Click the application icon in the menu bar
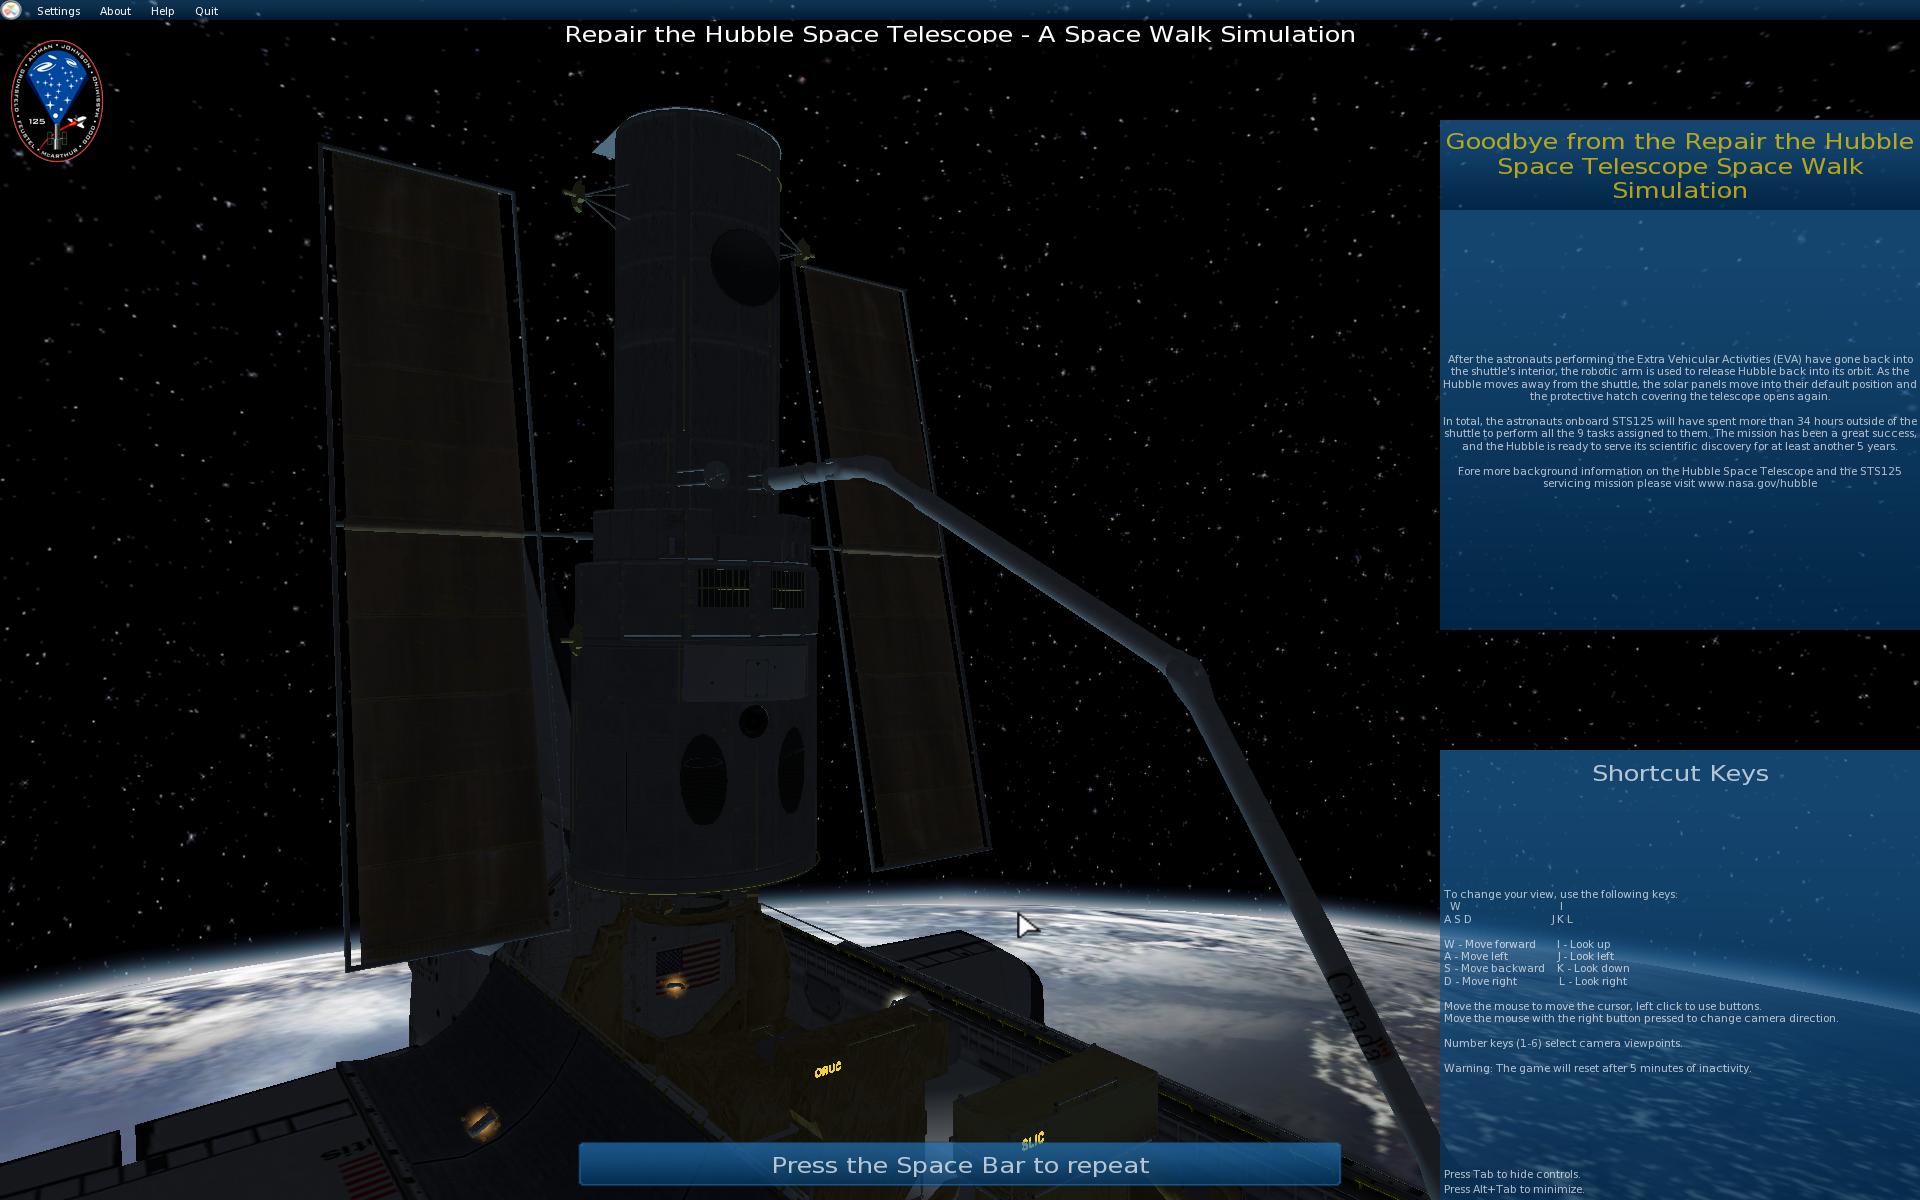This screenshot has height=1200, width=1920. pyautogui.click(x=11, y=10)
